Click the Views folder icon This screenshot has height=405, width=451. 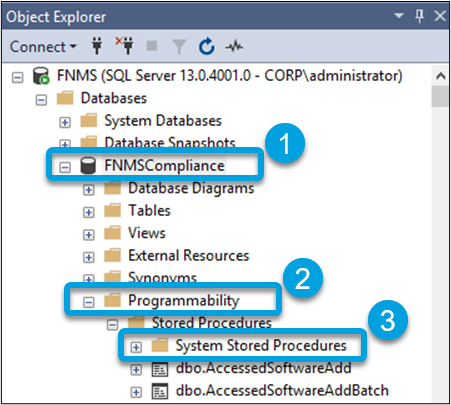click(x=112, y=233)
